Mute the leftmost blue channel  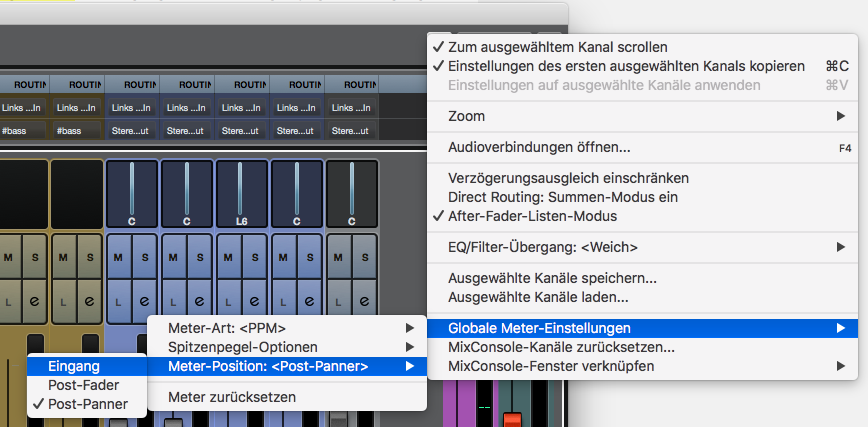pos(119,257)
